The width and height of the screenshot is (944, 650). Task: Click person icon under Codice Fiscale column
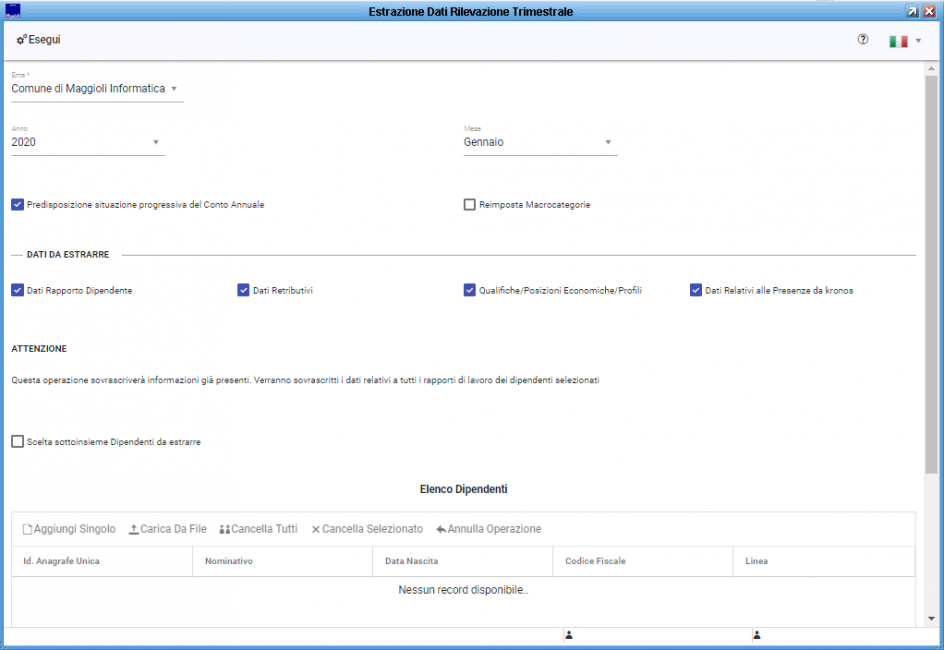569,635
